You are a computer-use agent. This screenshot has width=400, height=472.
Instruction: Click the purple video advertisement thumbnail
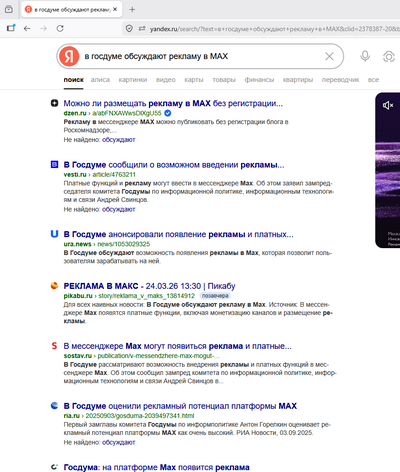[388, 170]
